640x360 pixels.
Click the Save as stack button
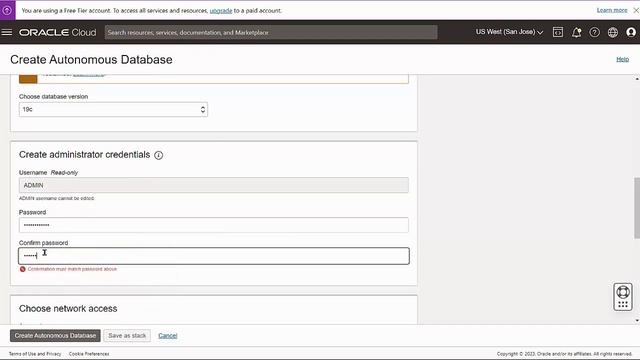coord(127,336)
